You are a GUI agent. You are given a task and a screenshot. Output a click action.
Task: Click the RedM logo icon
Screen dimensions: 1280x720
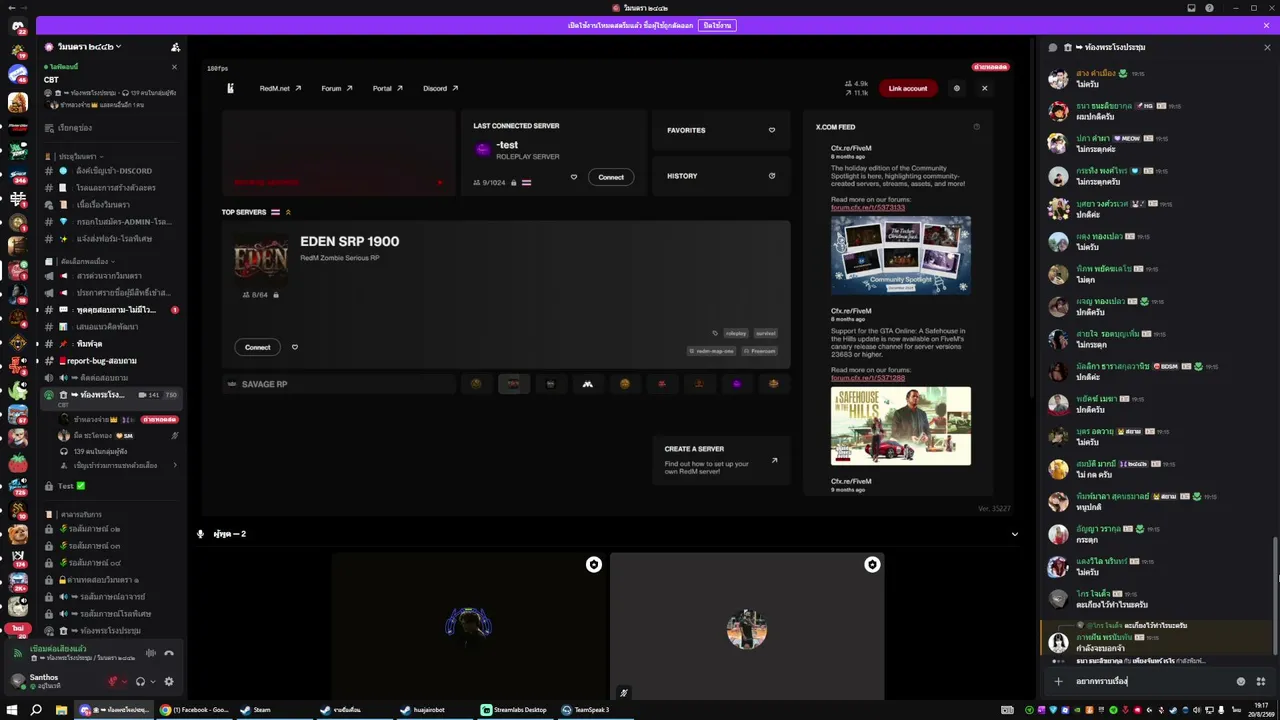tap(230, 88)
